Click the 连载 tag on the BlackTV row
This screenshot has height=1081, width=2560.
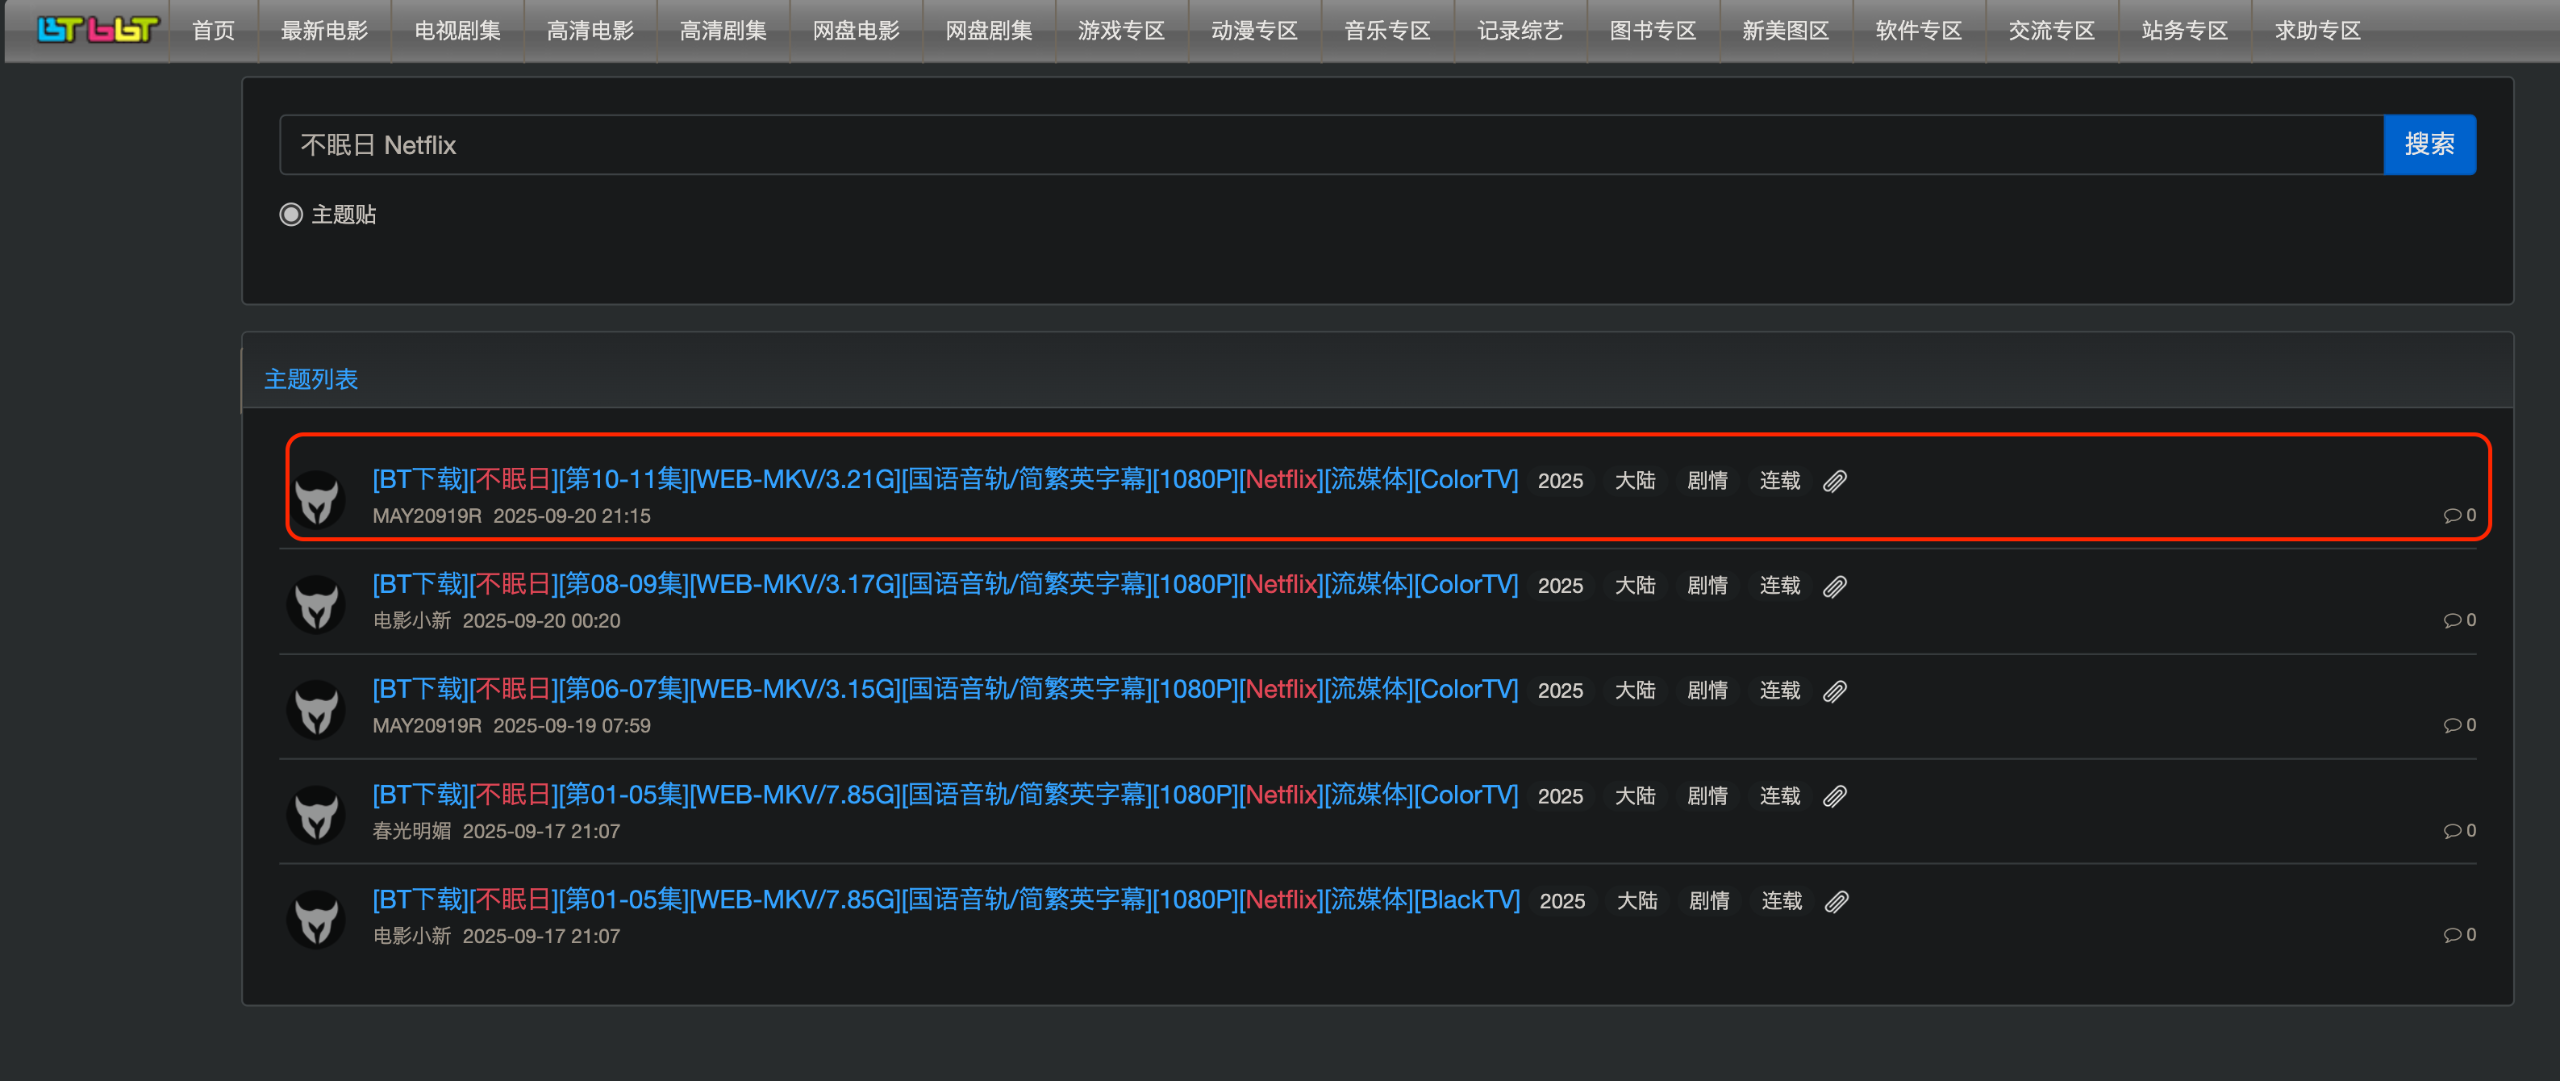pyautogui.click(x=1782, y=901)
